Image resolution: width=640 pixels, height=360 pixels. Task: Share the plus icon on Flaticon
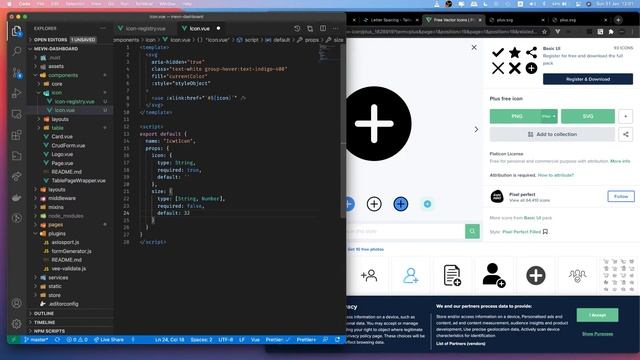[x=625, y=134]
